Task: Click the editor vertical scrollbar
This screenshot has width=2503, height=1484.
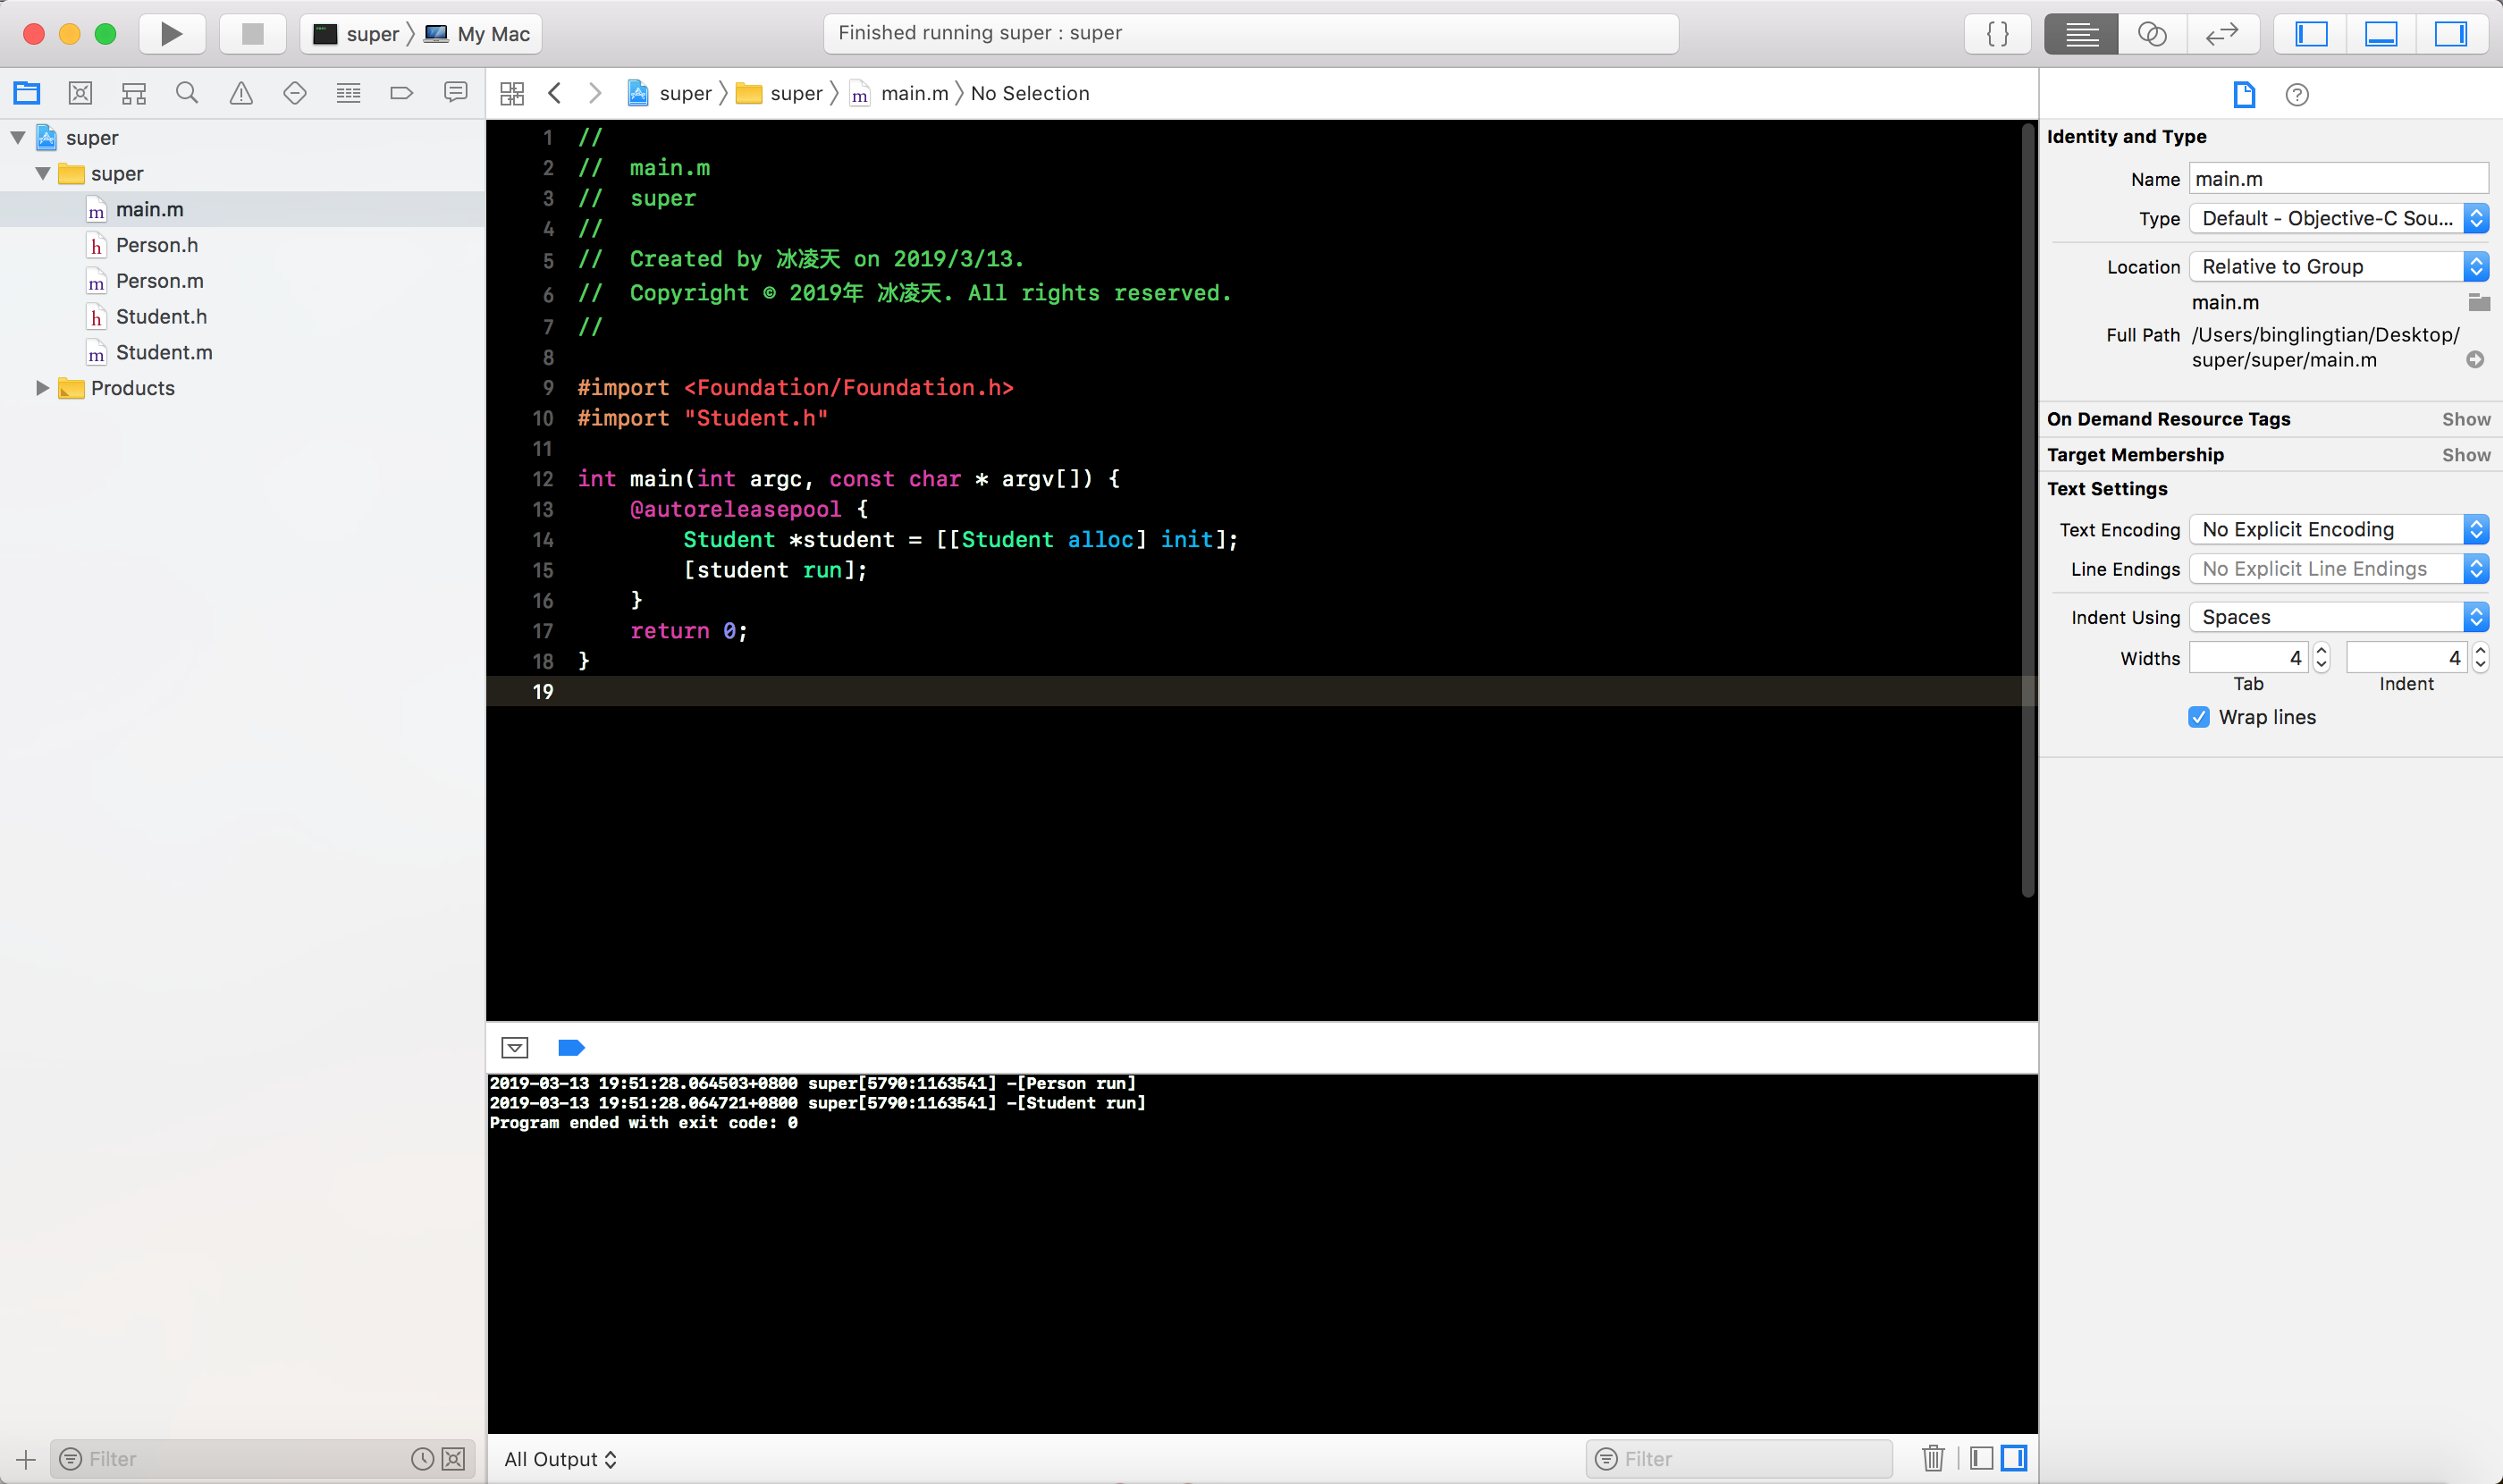Action: click(x=2027, y=510)
